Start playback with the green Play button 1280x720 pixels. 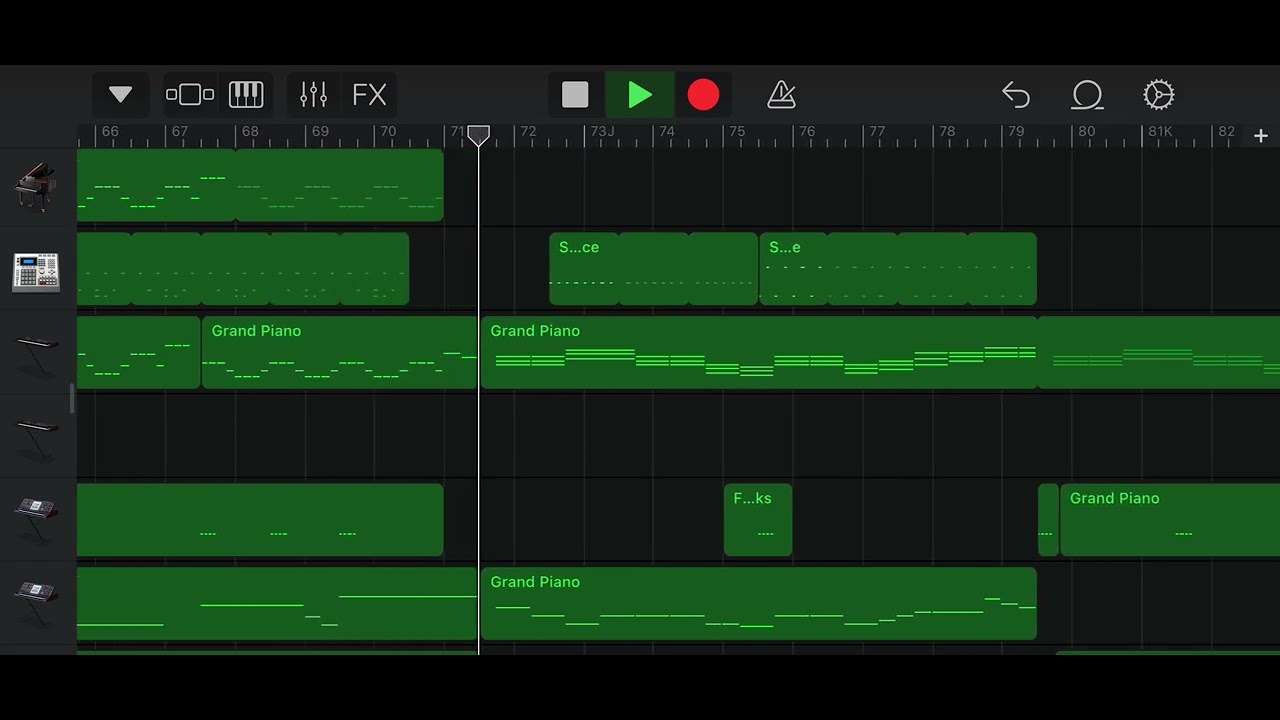pos(640,95)
